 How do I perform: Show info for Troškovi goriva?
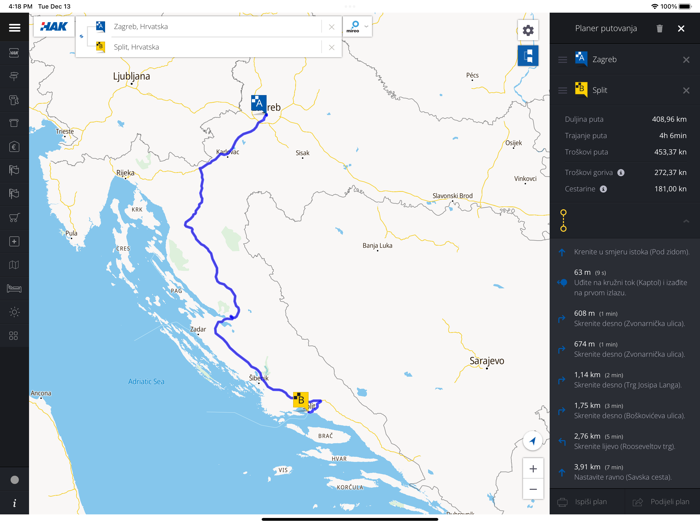(621, 173)
